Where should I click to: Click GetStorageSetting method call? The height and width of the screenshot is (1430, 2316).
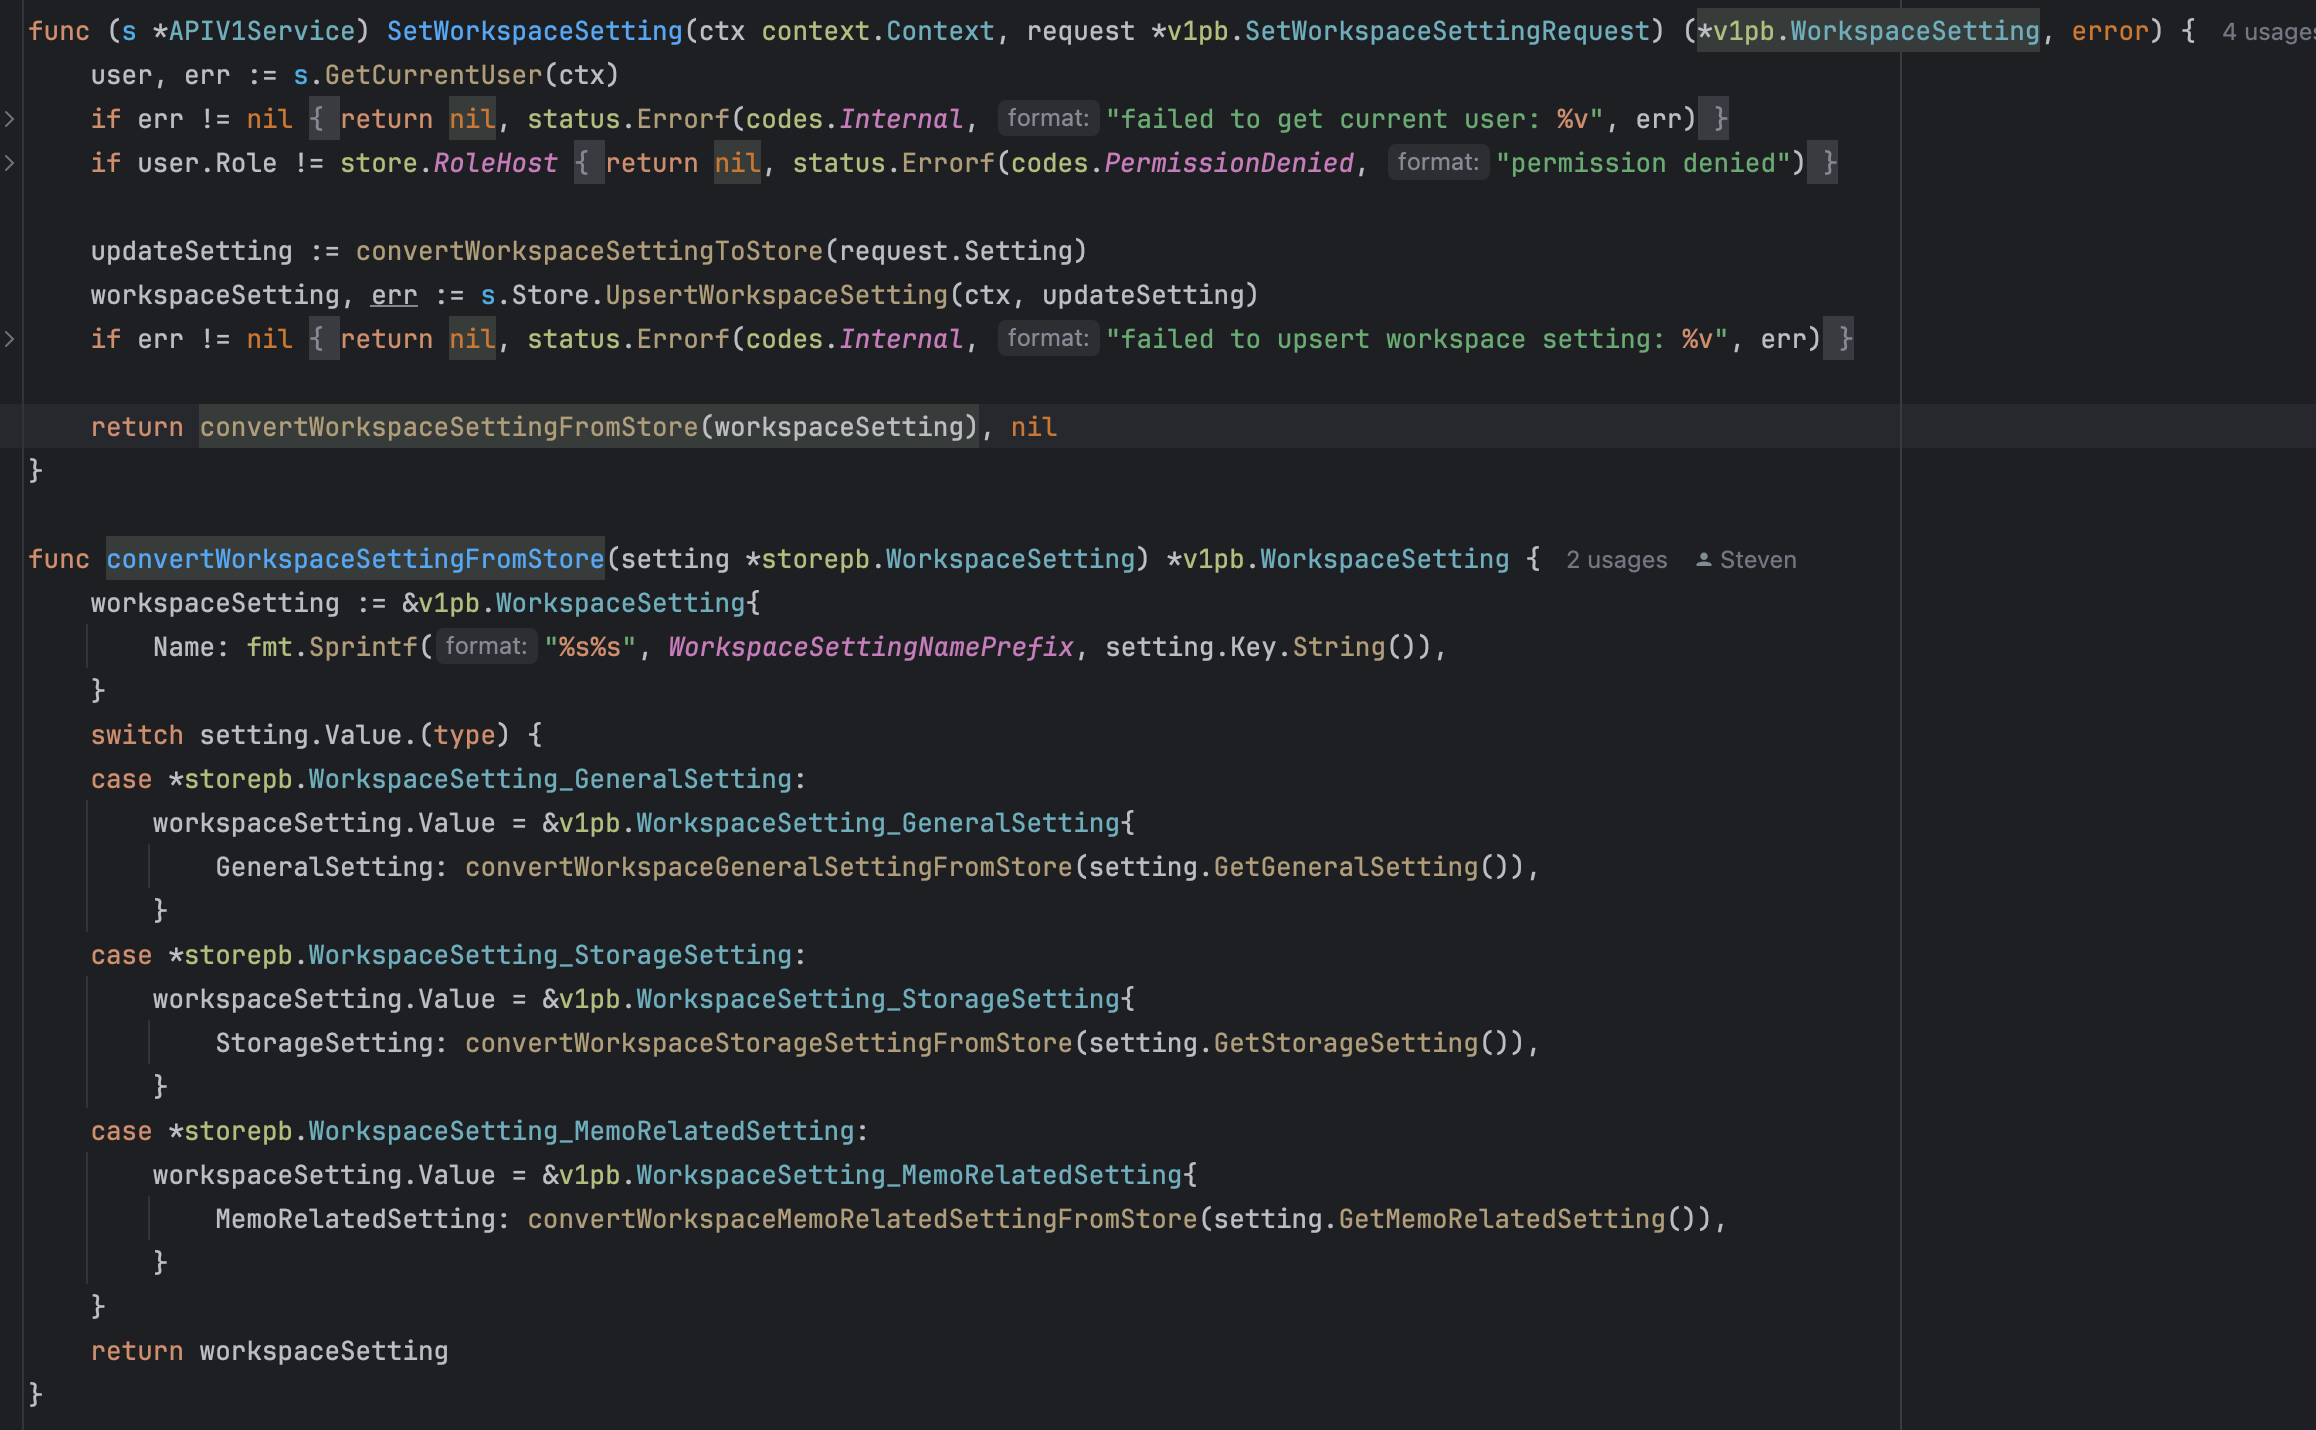coord(1346,1043)
